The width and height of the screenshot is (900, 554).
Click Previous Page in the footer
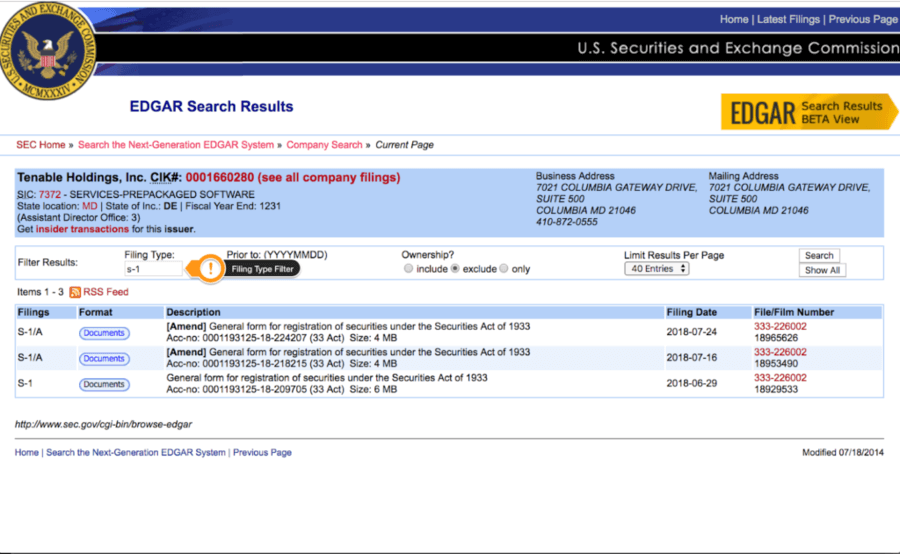[262, 452]
